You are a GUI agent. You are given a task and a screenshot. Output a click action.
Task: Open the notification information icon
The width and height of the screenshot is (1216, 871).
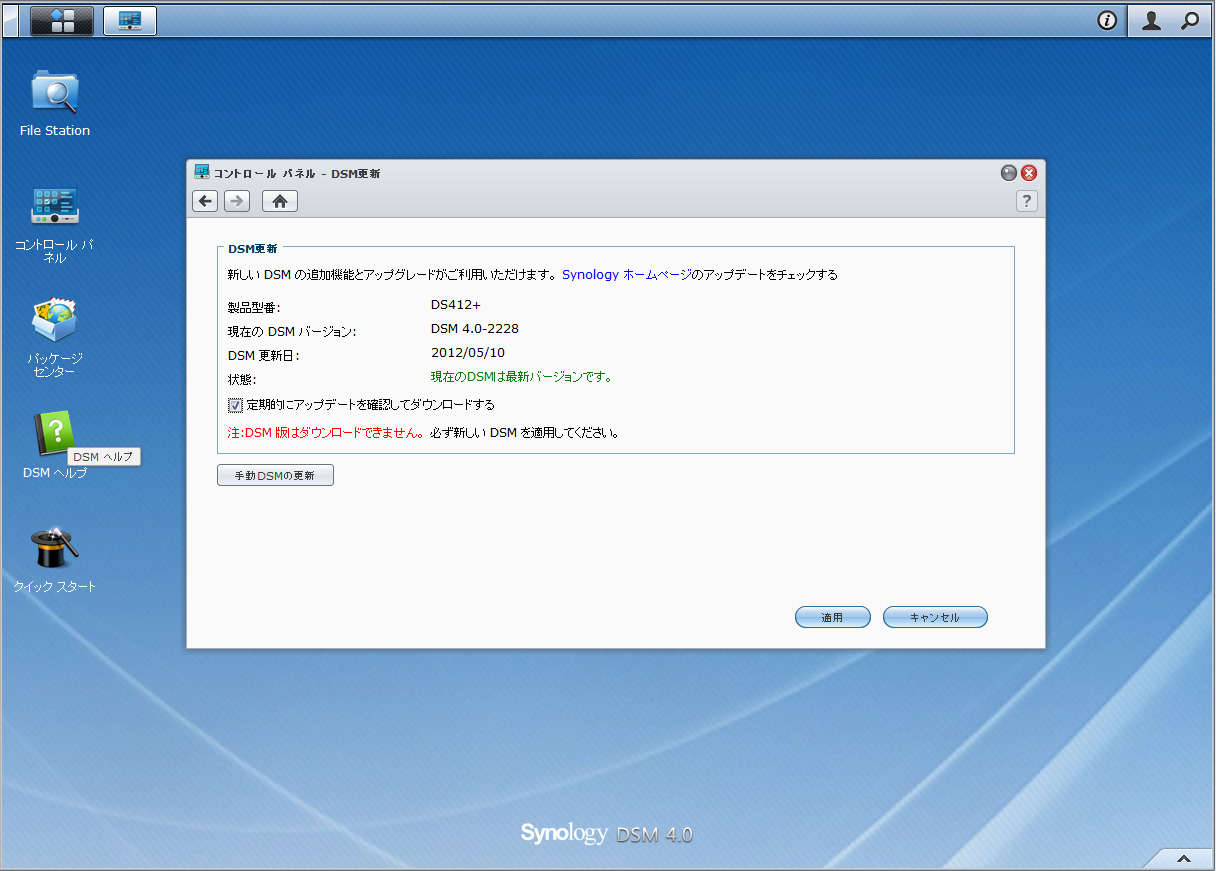pyautogui.click(x=1107, y=20)
